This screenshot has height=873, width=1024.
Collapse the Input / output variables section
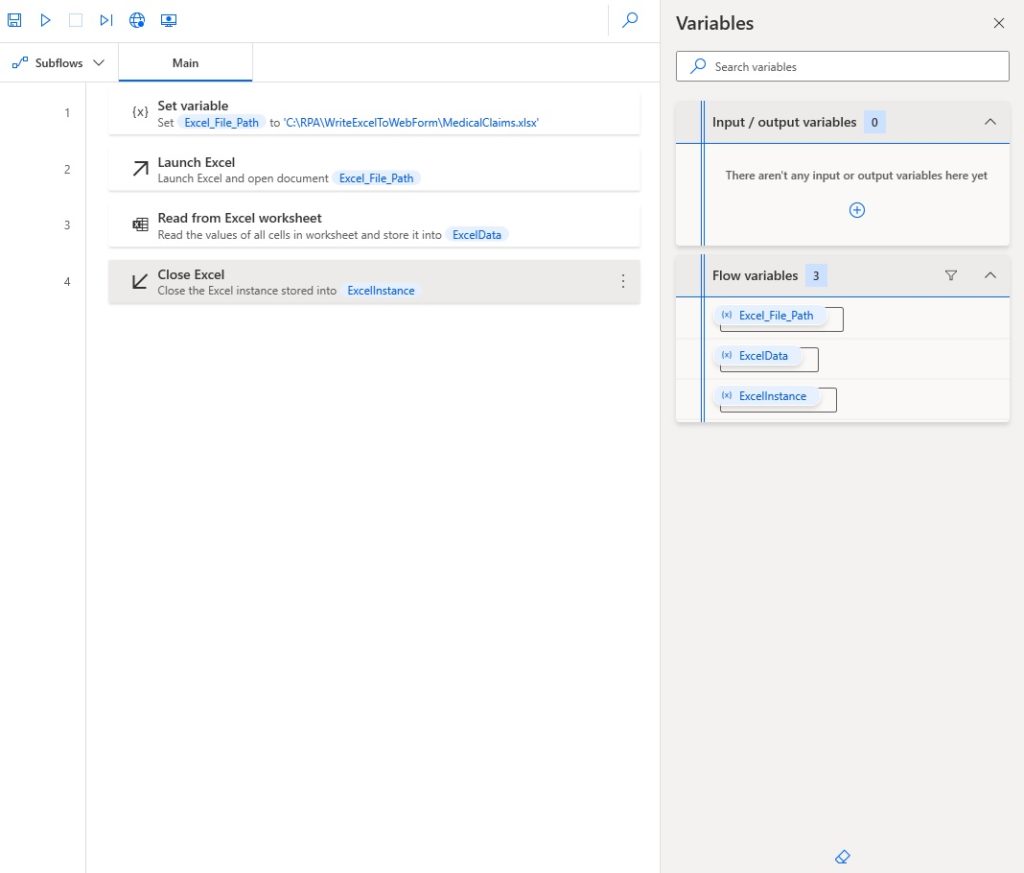tap(990, 121)
